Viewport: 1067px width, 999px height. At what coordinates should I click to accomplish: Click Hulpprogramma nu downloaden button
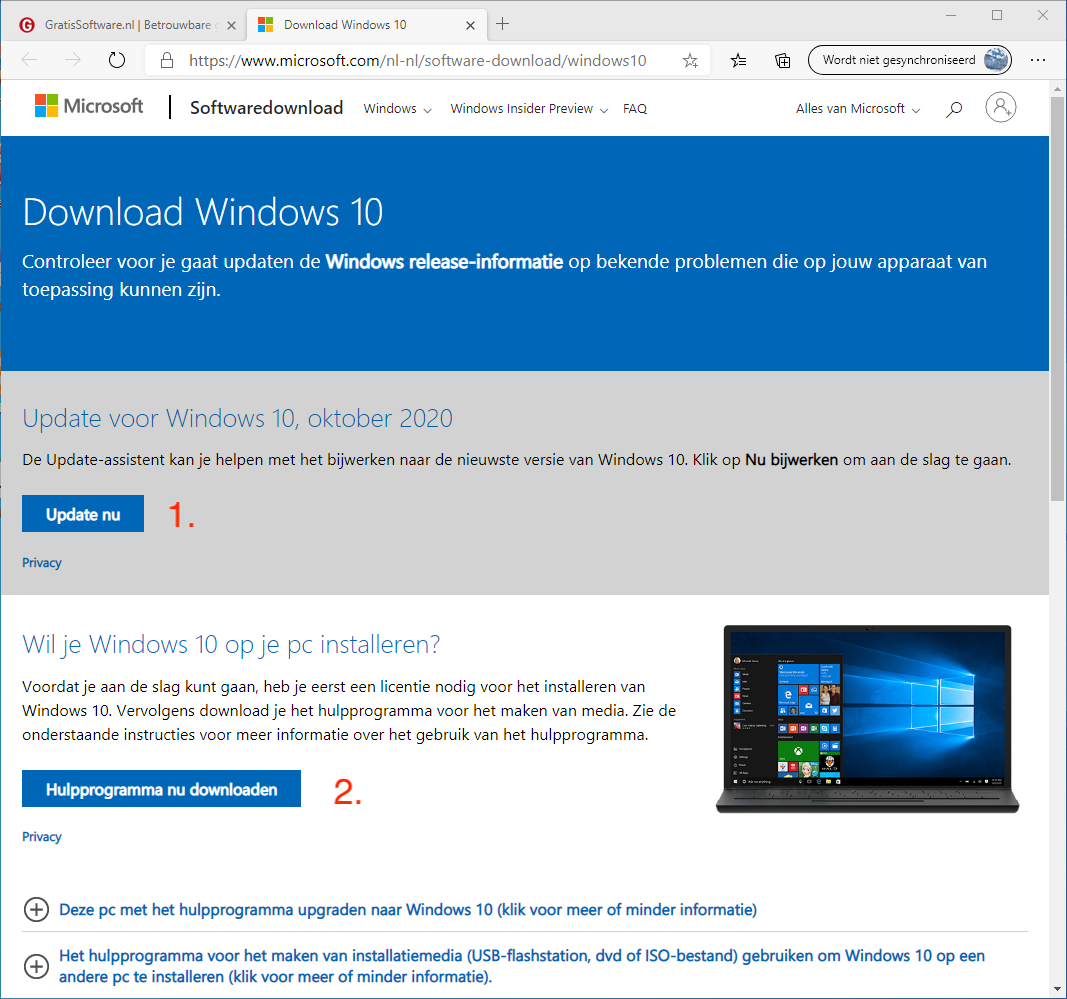pyautogui.click(x=161, y=789)
